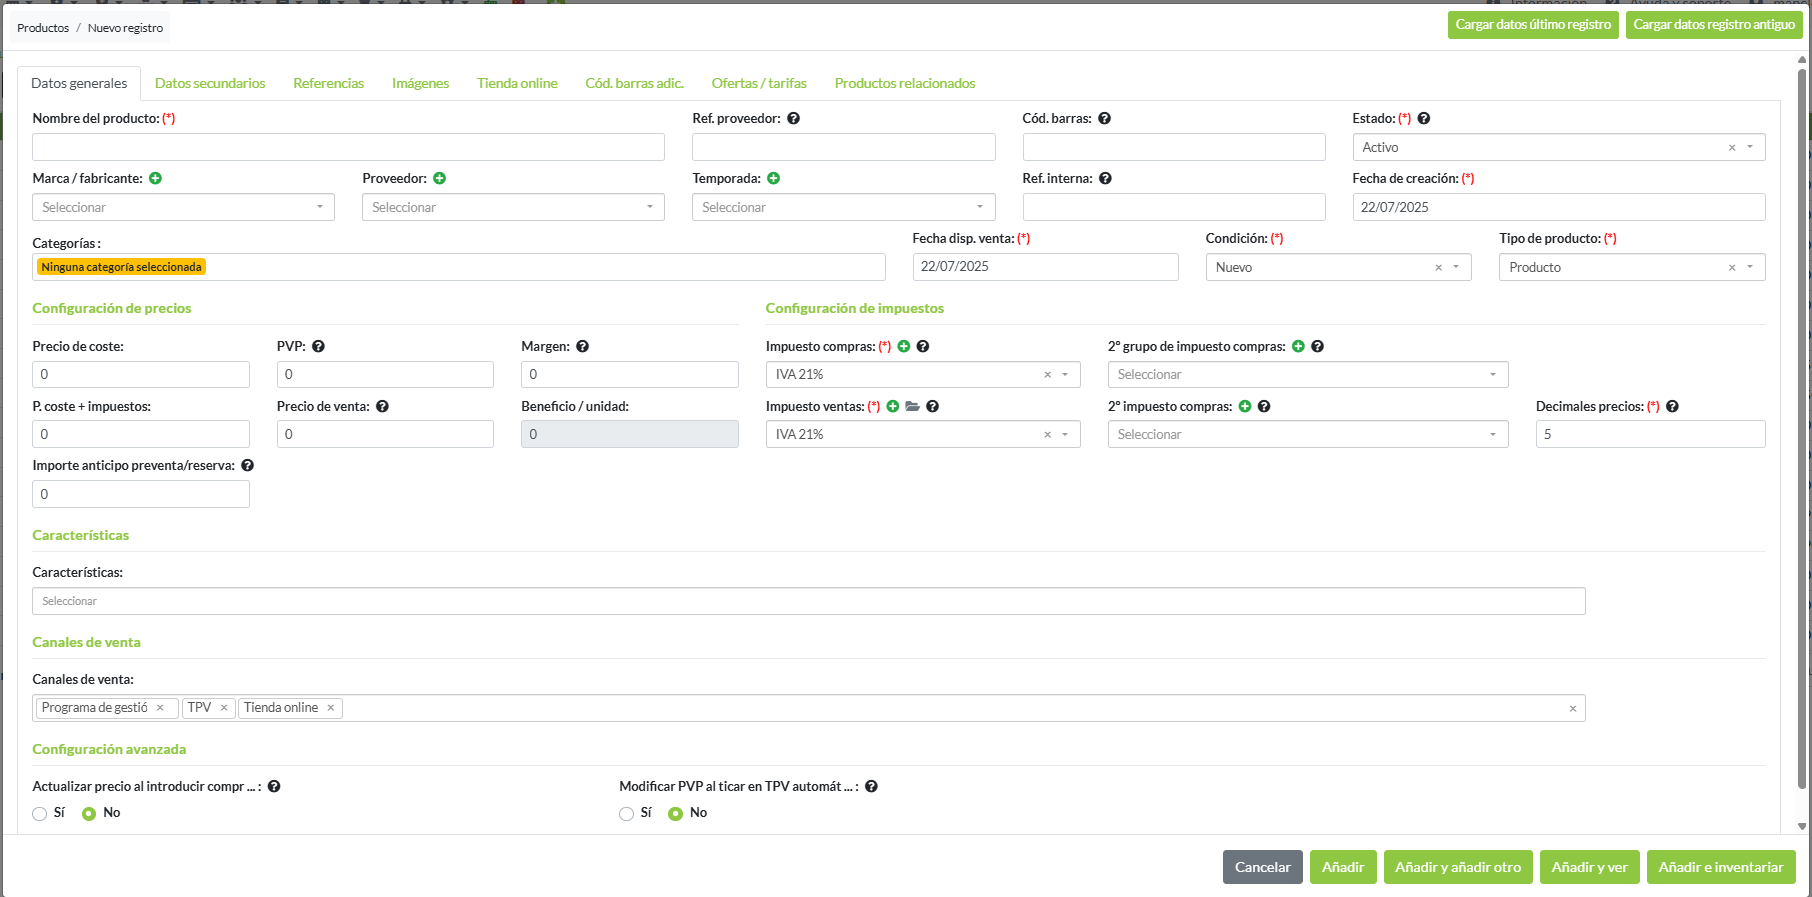Choose Sí for Modificar PVP en TPV
This screenshot has height=897, width=1812.
point(626,814)
